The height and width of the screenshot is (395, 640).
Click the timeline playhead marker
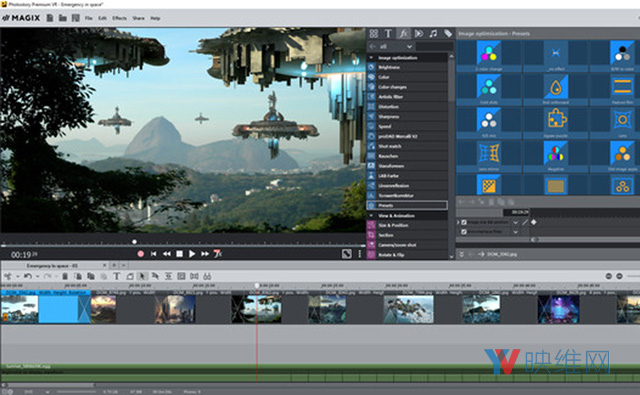(x=257, y=286)
